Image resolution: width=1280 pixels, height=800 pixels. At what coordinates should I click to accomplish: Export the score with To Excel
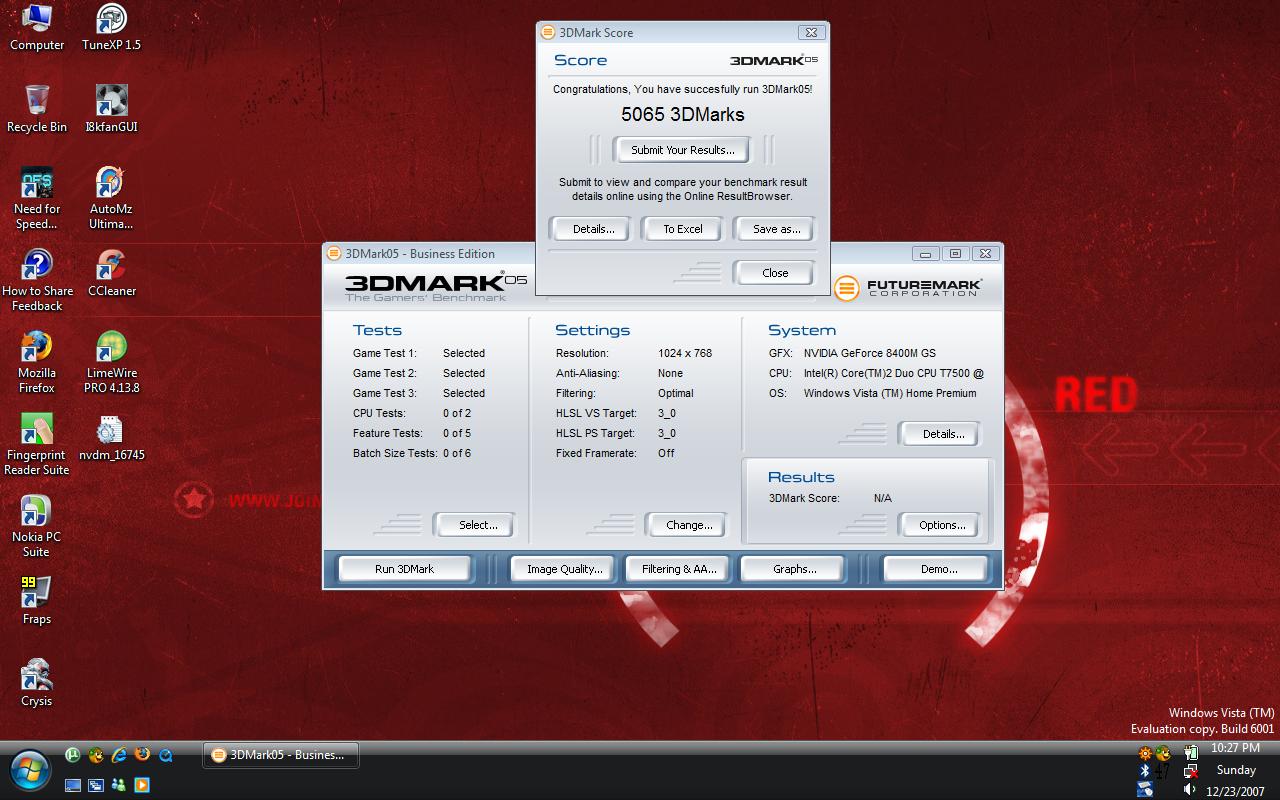(x=683, y=229)
